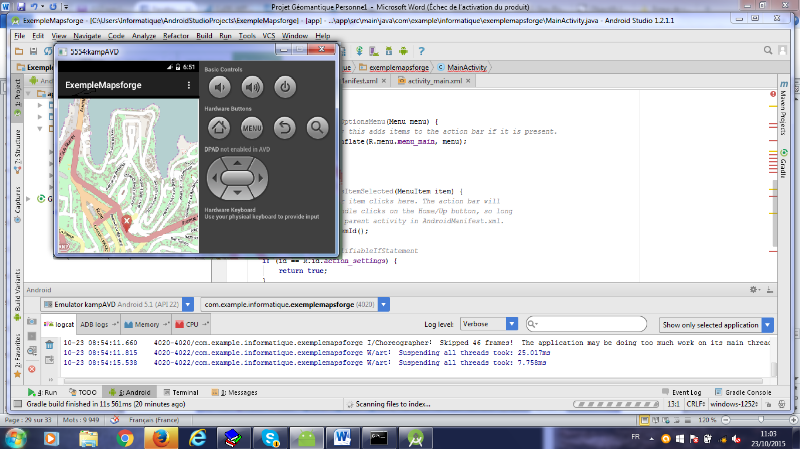Screen dimensions: 800x449
Task: Click the emulator power button
Action: click(x=285, y=88)
